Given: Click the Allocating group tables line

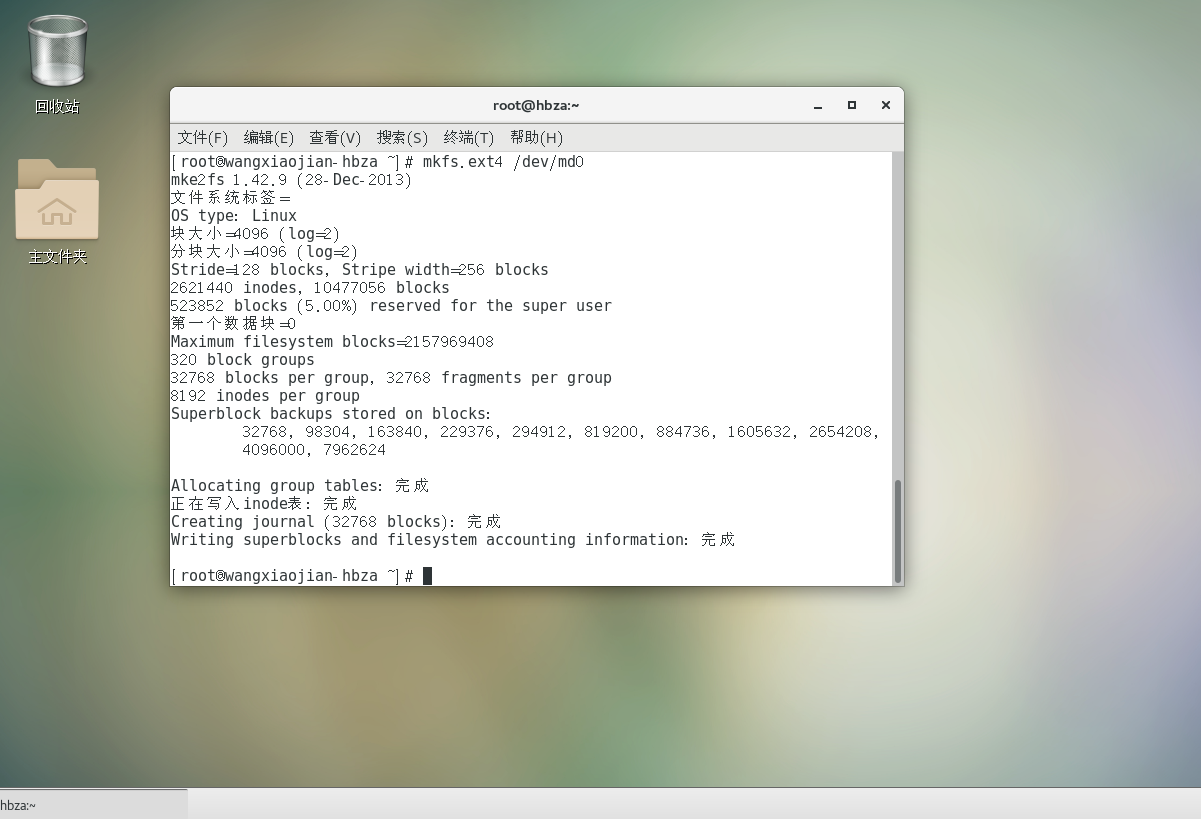Looking at the screenshot, I should pos(300,486).
